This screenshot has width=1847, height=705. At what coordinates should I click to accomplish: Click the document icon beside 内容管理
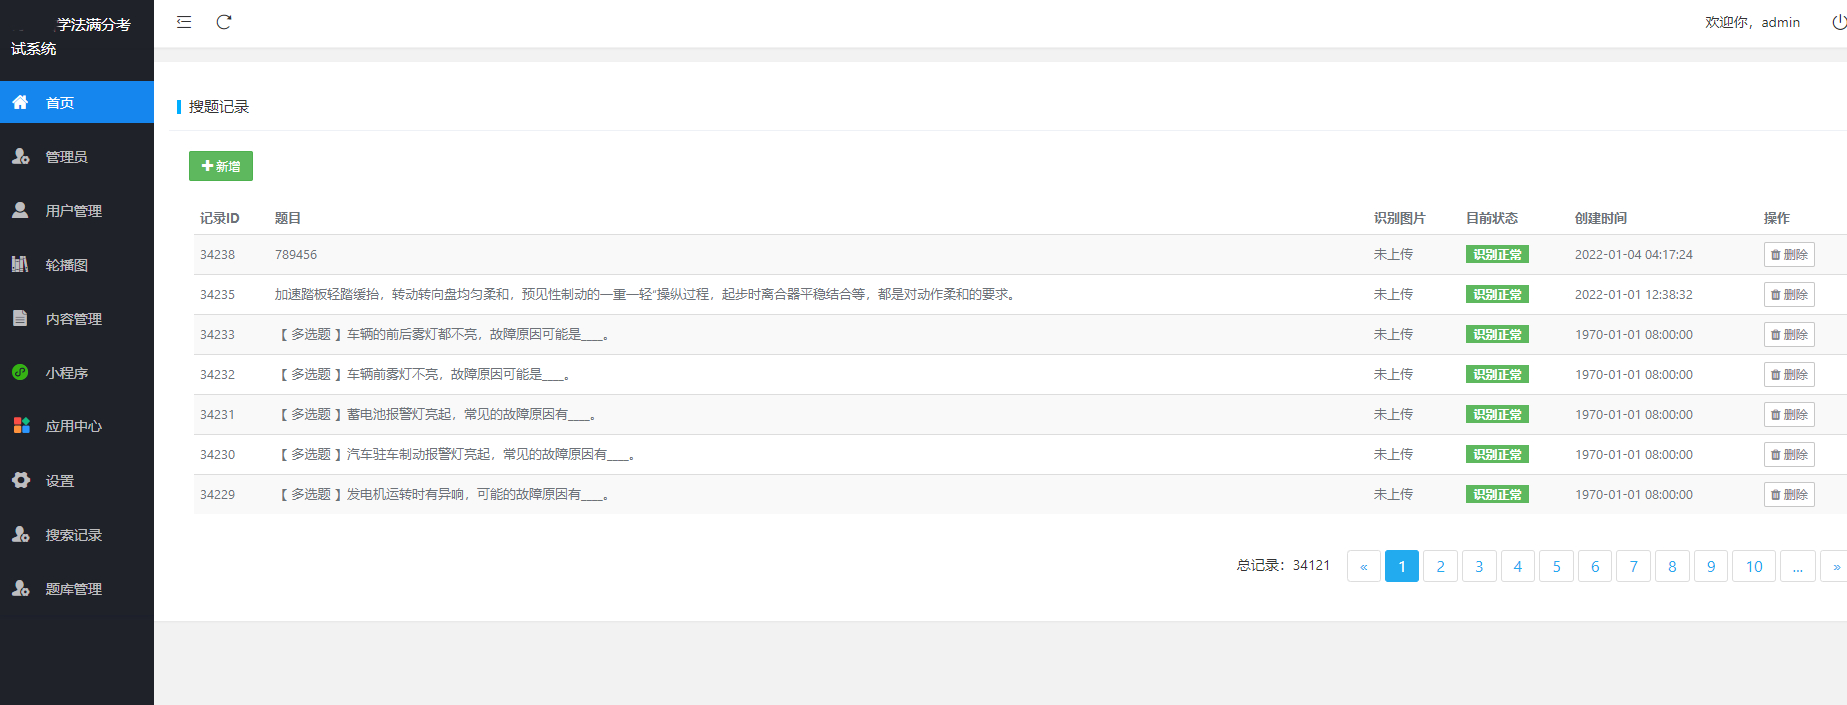[x=20, y=318]
